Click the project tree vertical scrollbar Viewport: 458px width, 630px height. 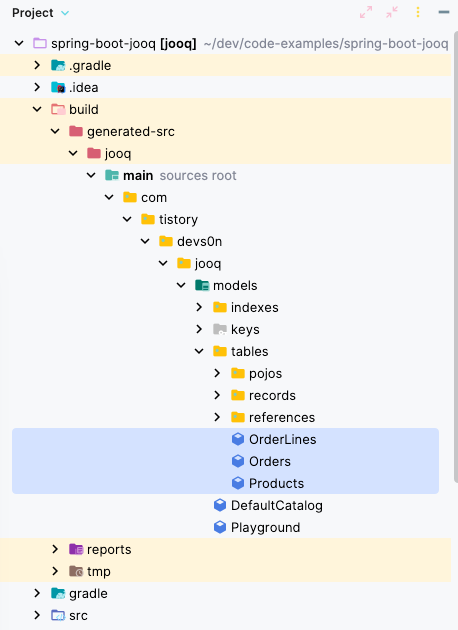coord(456,257)
